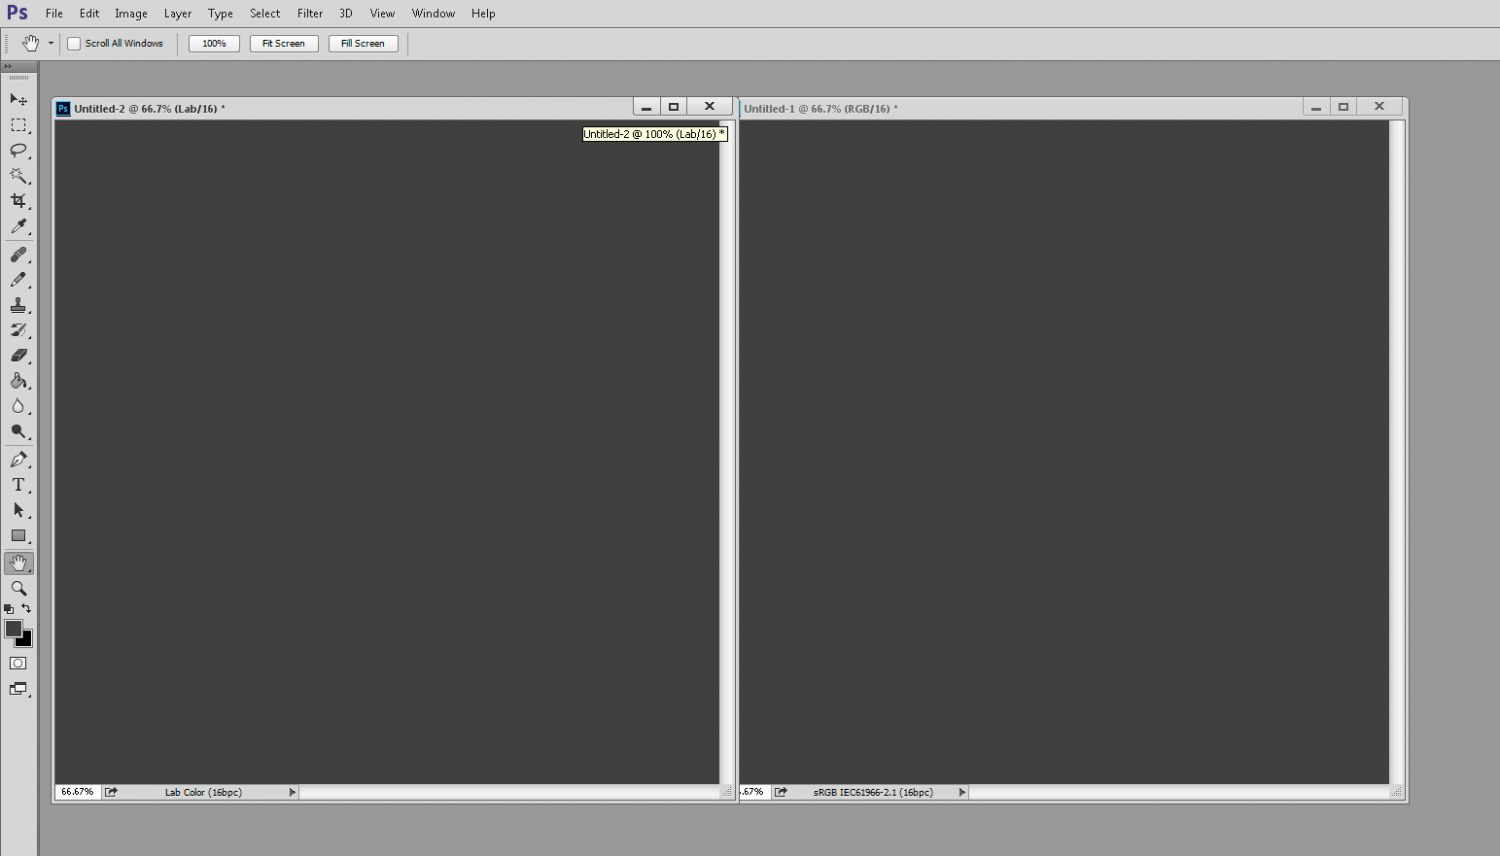Select the Move tool
The height and width of the screenshot is (856, 1500).
[18, 99]
